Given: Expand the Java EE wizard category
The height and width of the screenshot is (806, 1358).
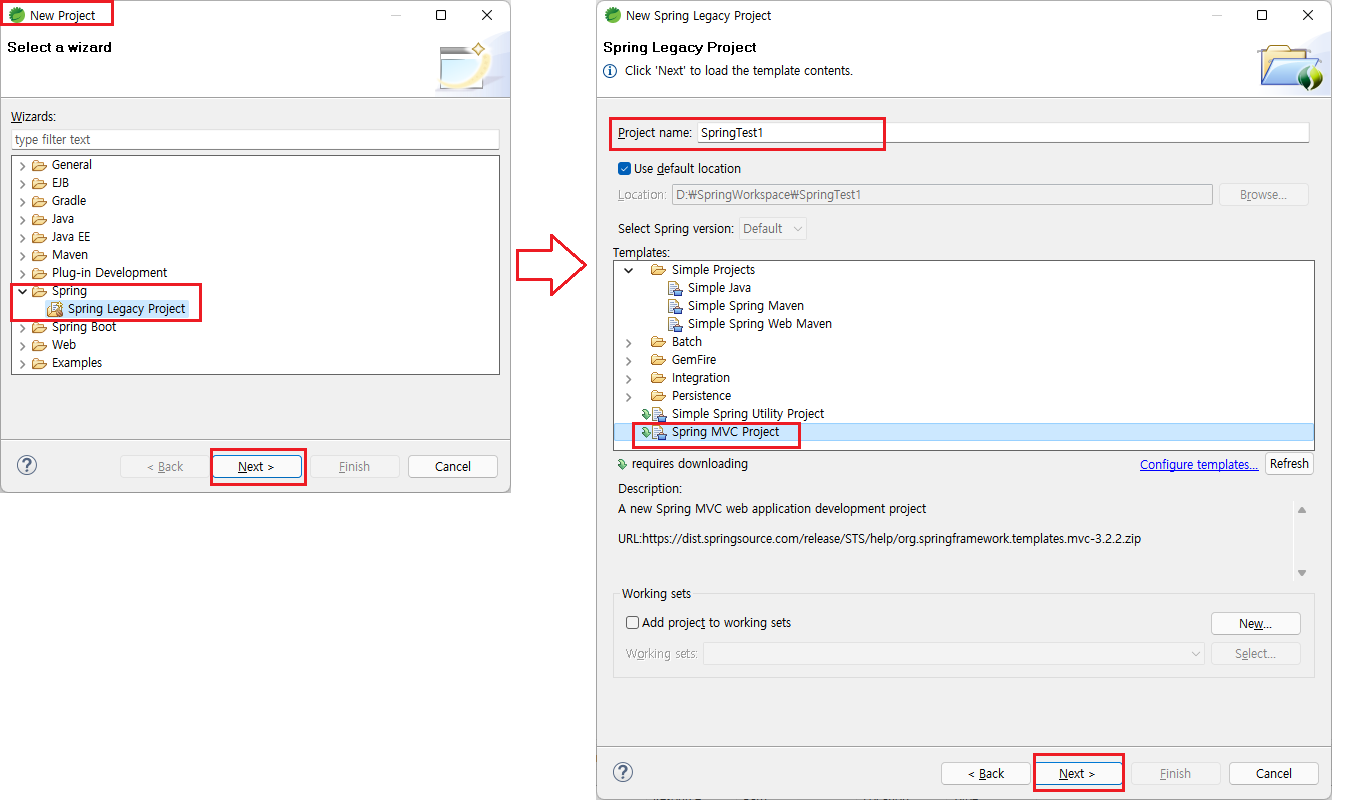Looking at the screenshot, I should click(x=22, y=237).
